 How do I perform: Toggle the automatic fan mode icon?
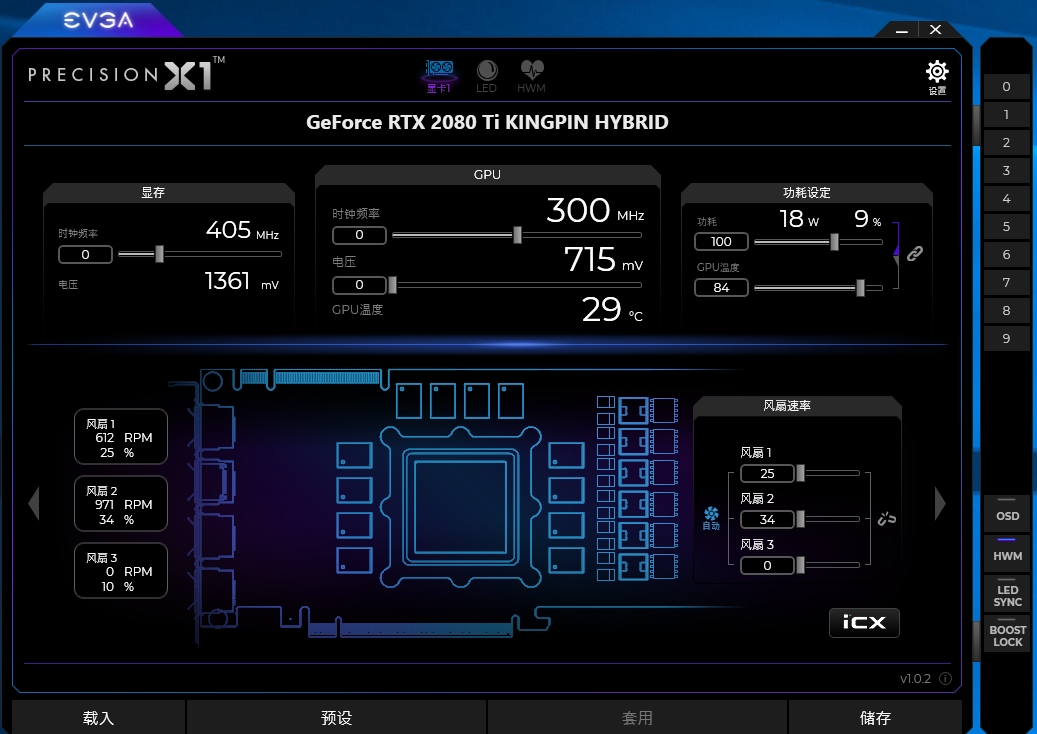(x=711, y=518)
